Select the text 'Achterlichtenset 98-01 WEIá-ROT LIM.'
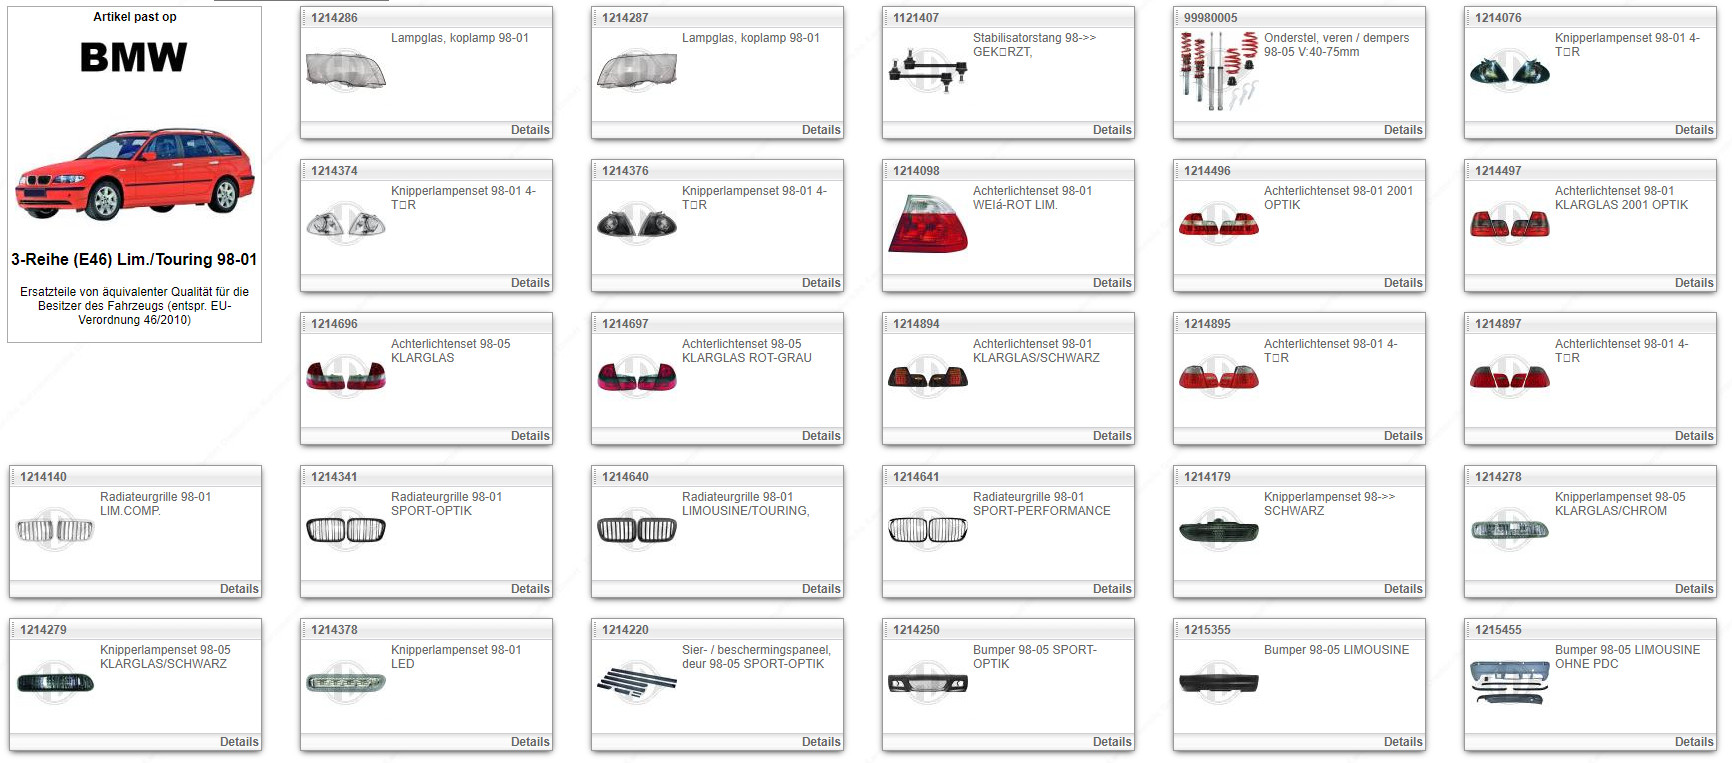Image resolution: width=1732 pixels, height=763 pixels. tap(1032, 198)
